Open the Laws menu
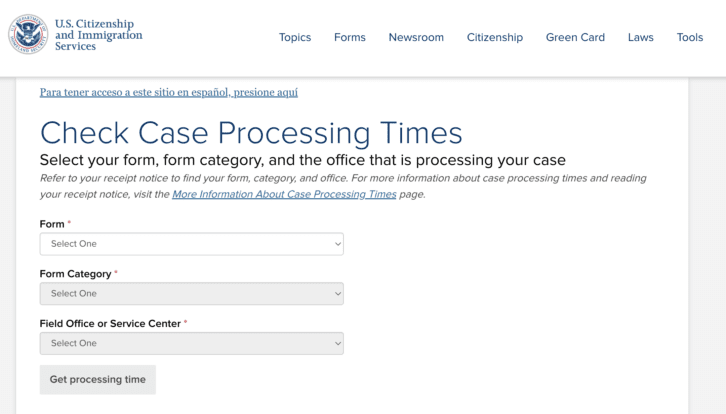This screenshot has height=414, width=726. pyautogui.click(x=640, y=37)
